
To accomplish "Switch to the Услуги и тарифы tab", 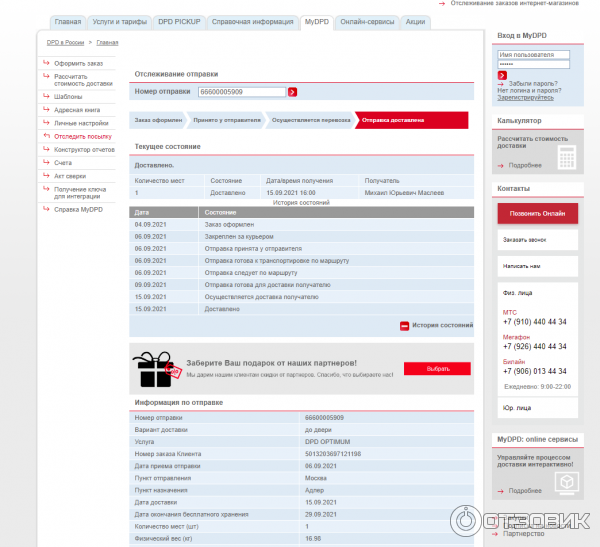I will coord(121,21).
